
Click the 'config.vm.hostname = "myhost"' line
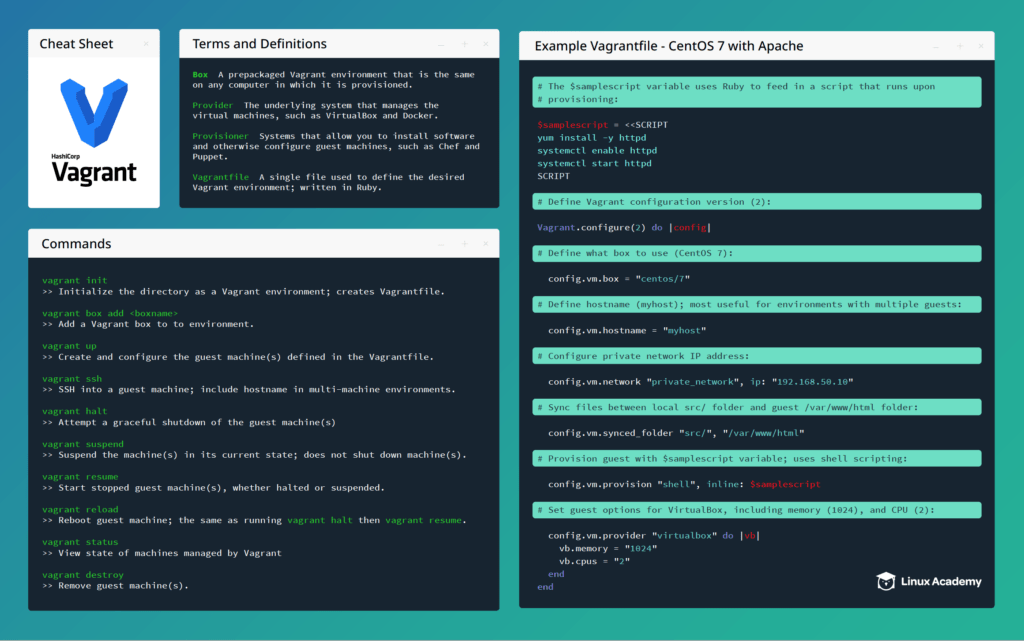click(x=627, y=330)
